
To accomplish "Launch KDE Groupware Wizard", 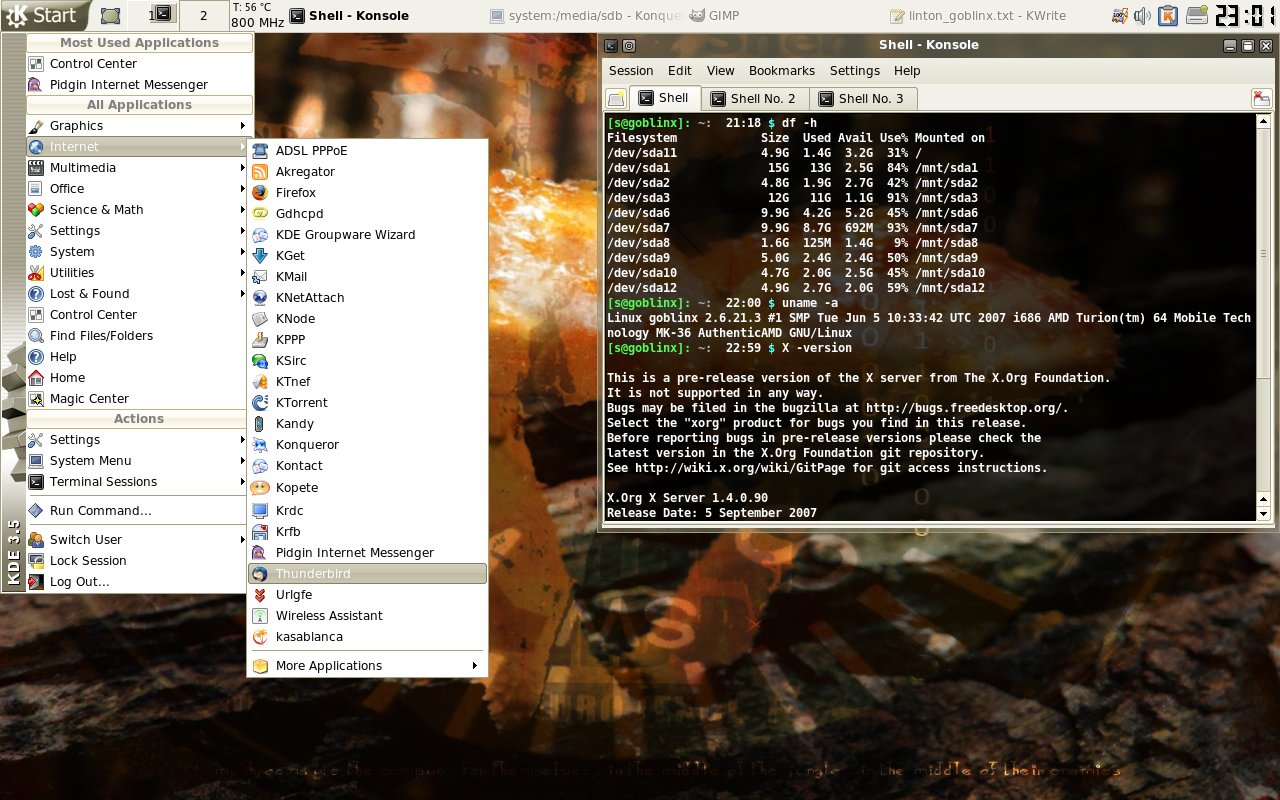I will [x=367, y=235].
